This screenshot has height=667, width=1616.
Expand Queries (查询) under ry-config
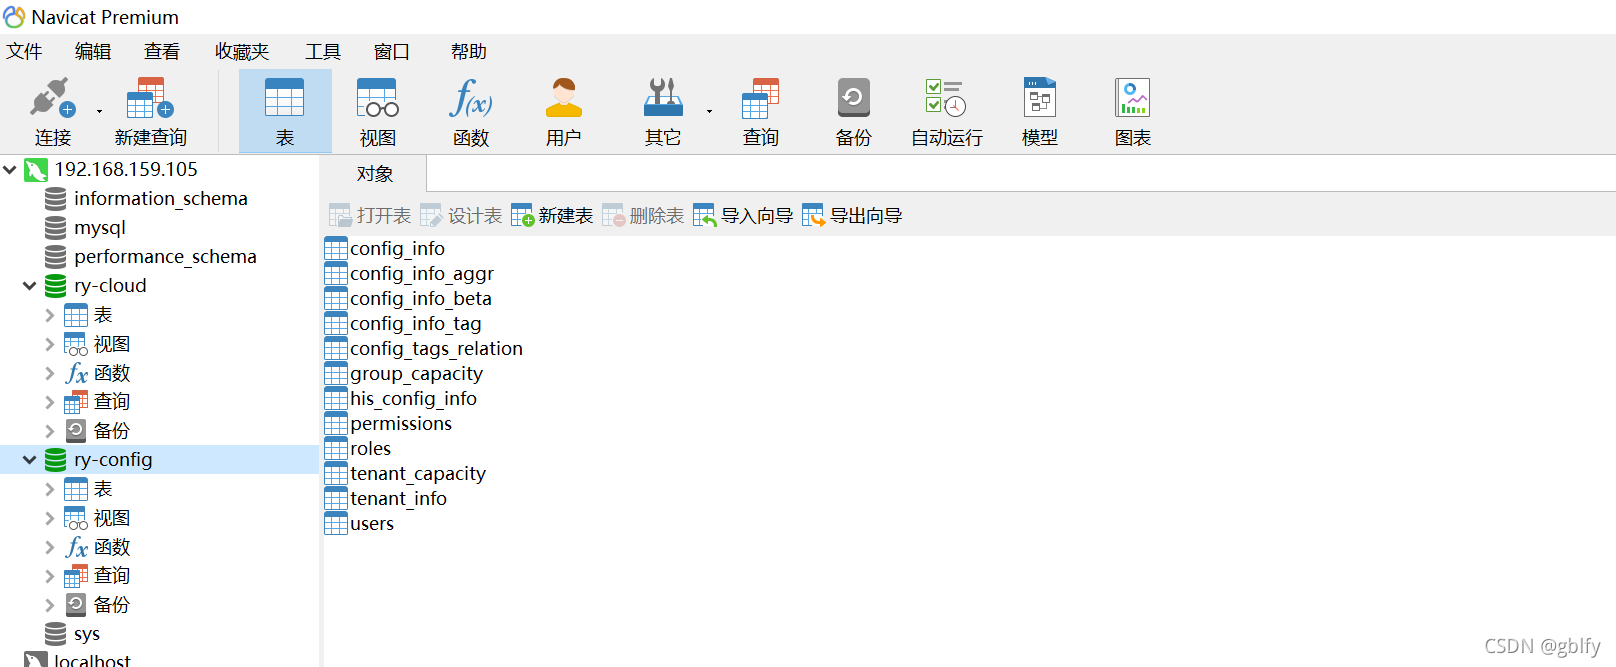[50, 576]
